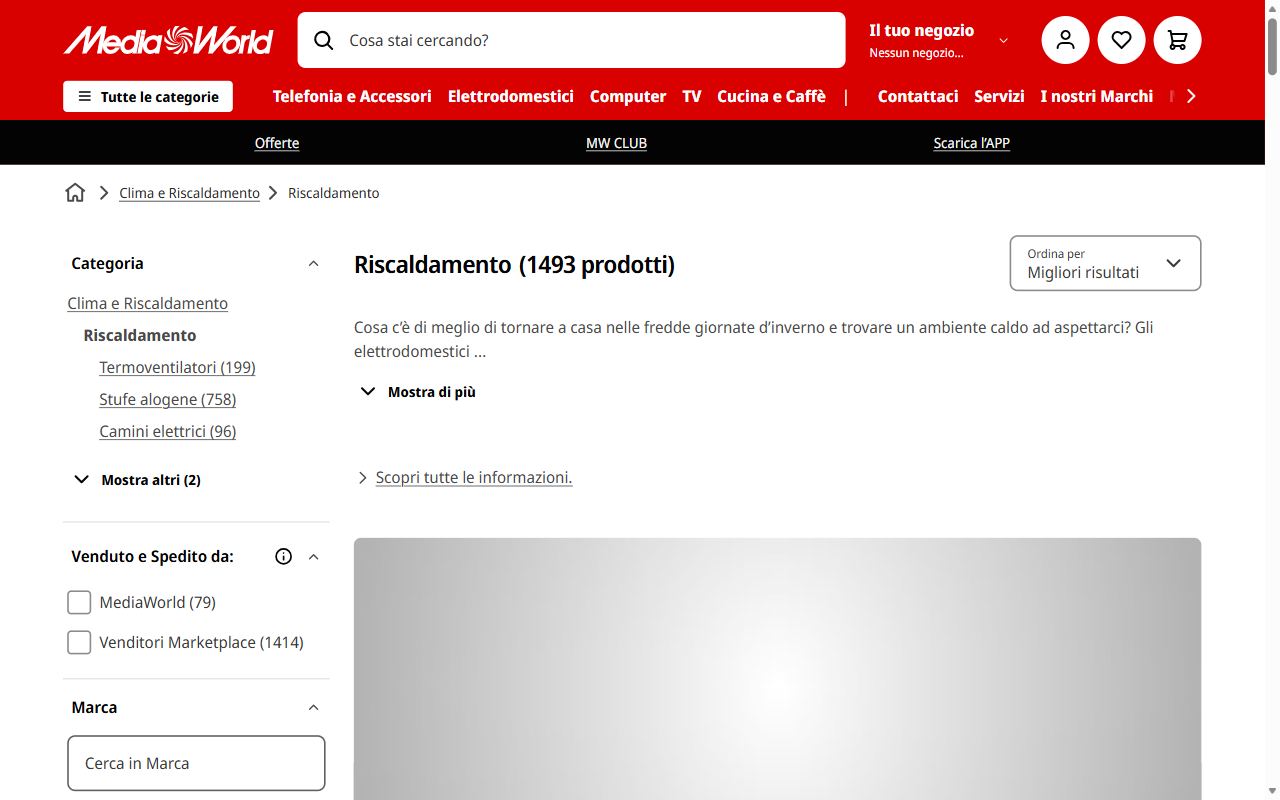Open Cucina e Caffè menu

[771, 96]
